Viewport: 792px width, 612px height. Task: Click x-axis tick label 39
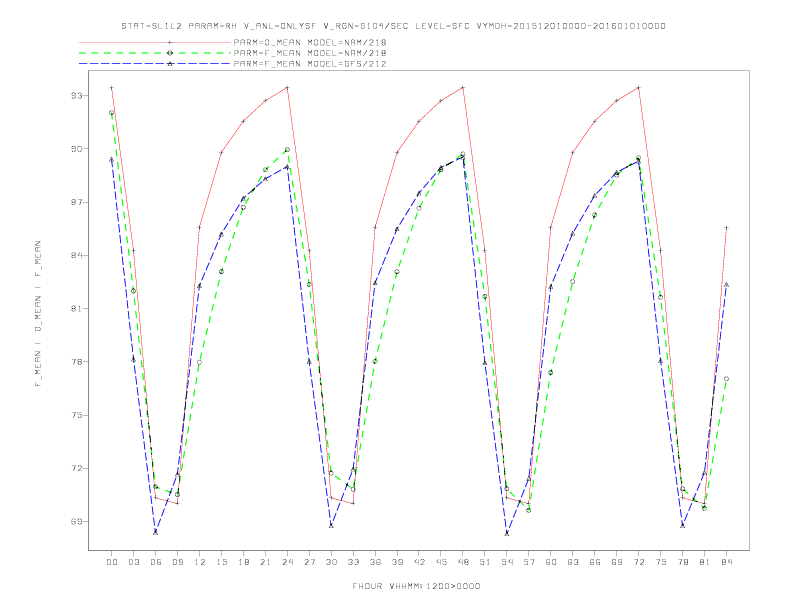(397, 562)
